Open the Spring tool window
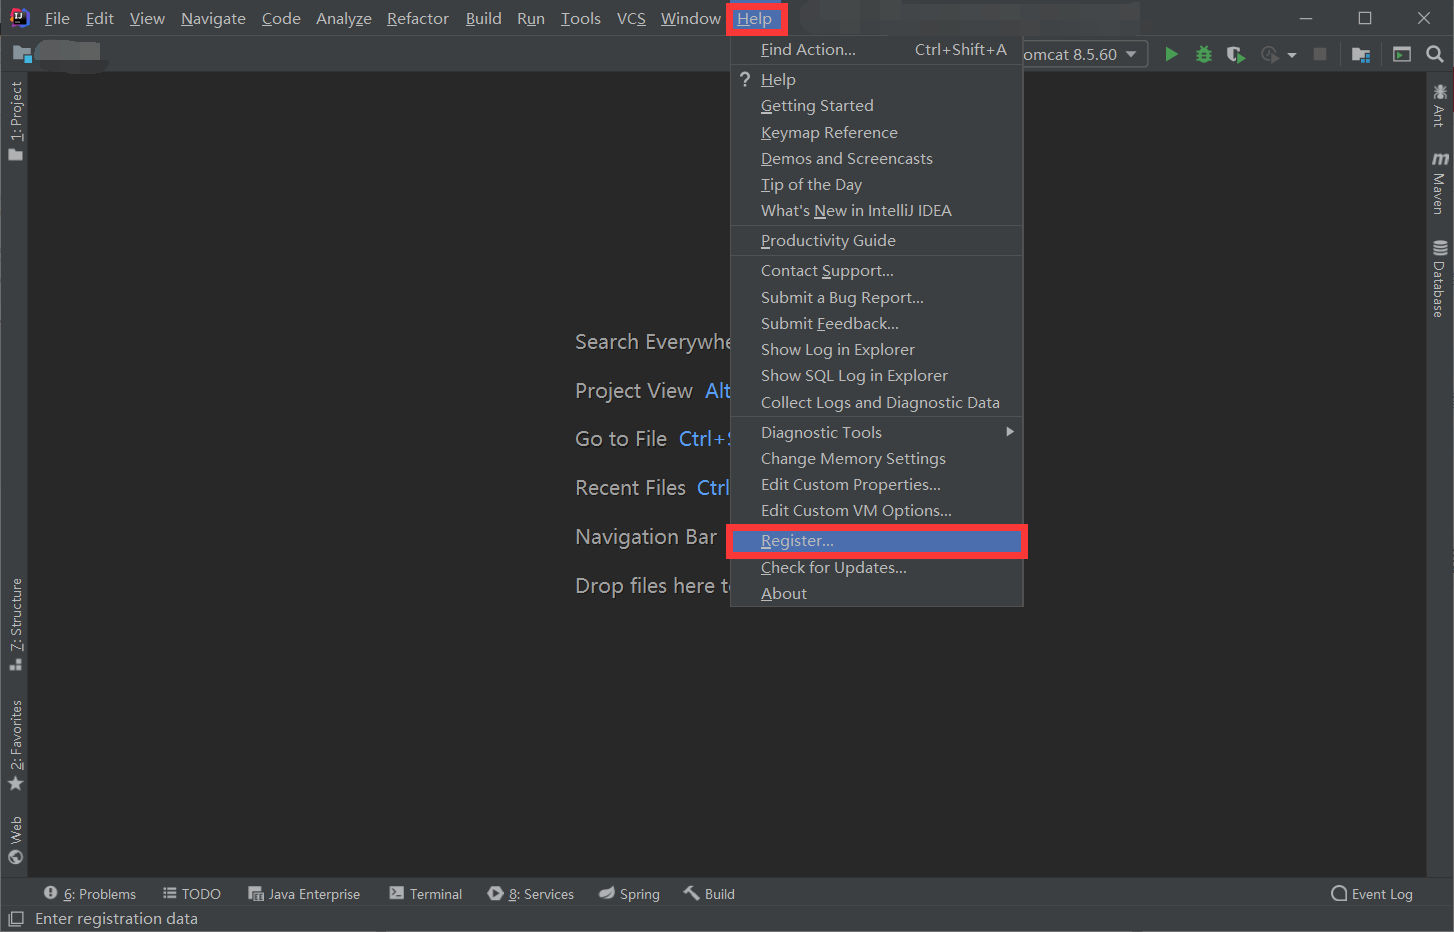 point(629,894)
